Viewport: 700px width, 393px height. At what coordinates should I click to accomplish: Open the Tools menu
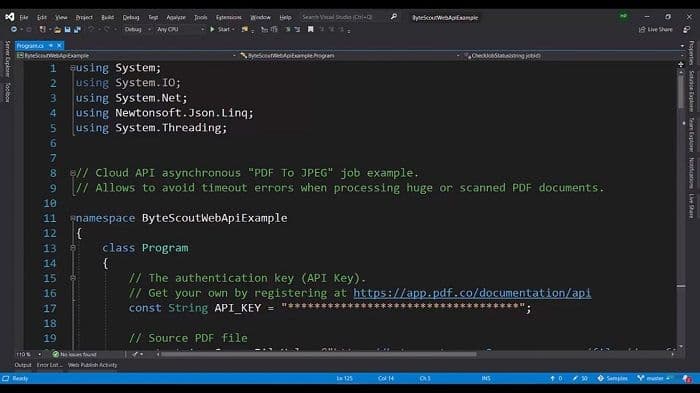(201, 17)
